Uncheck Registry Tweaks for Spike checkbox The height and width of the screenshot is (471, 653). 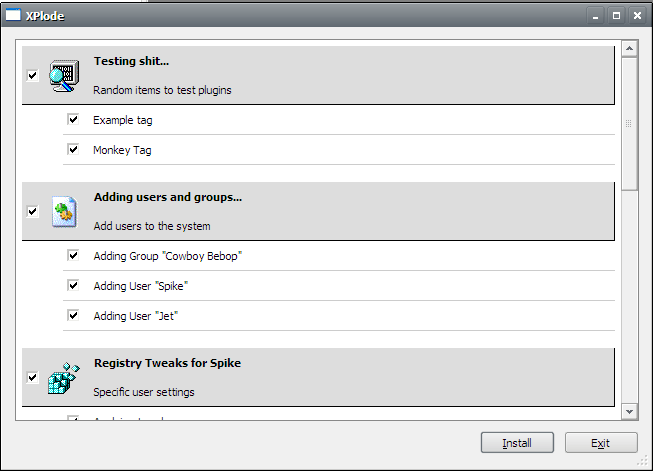click(x=32, y=378)
